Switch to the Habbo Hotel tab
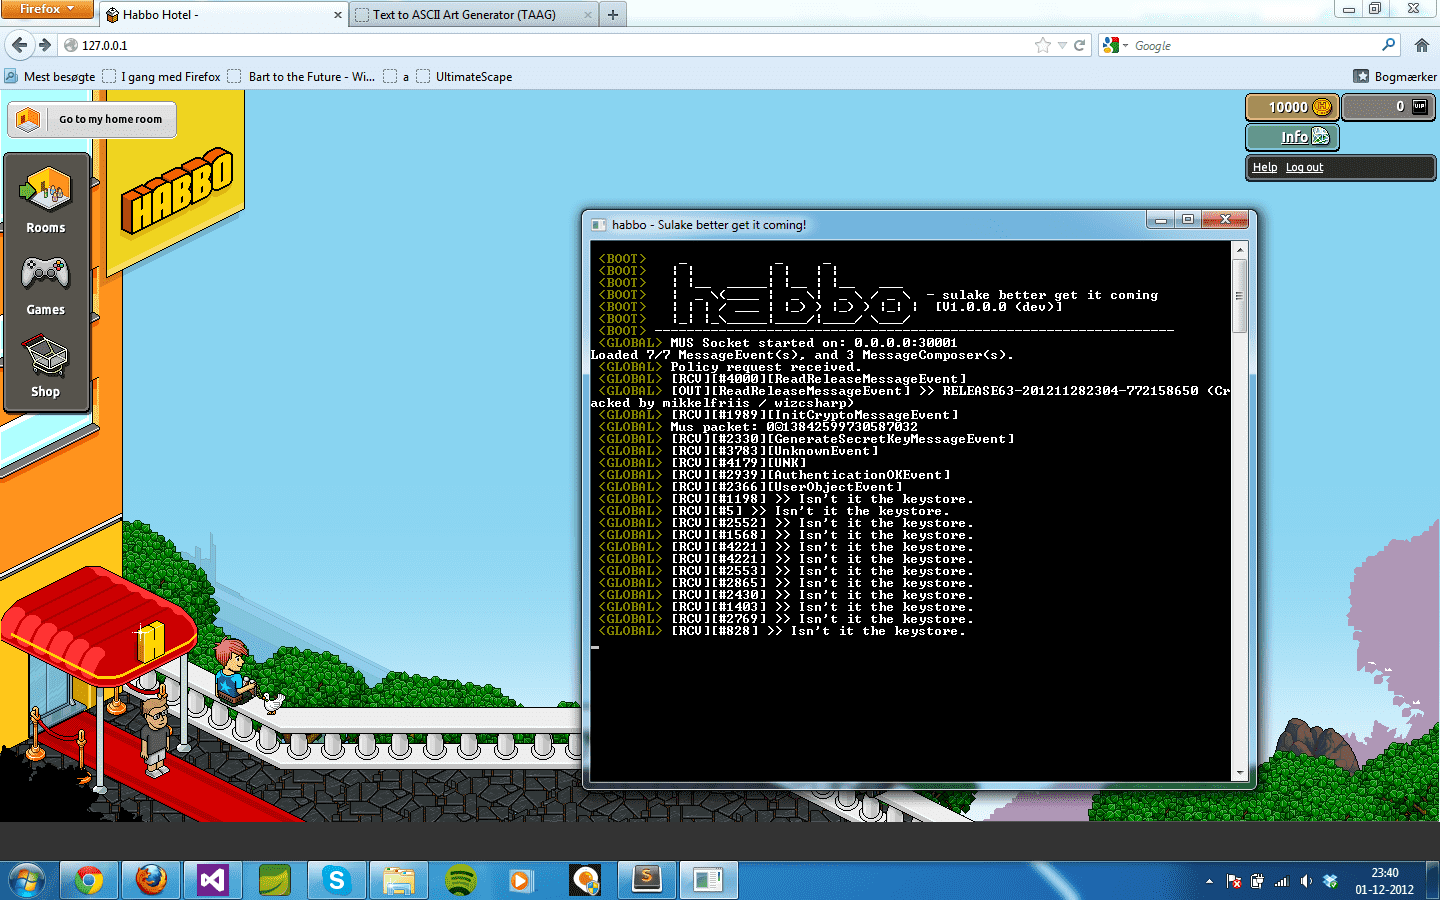Screen dimensions: 1440x900 222,15
